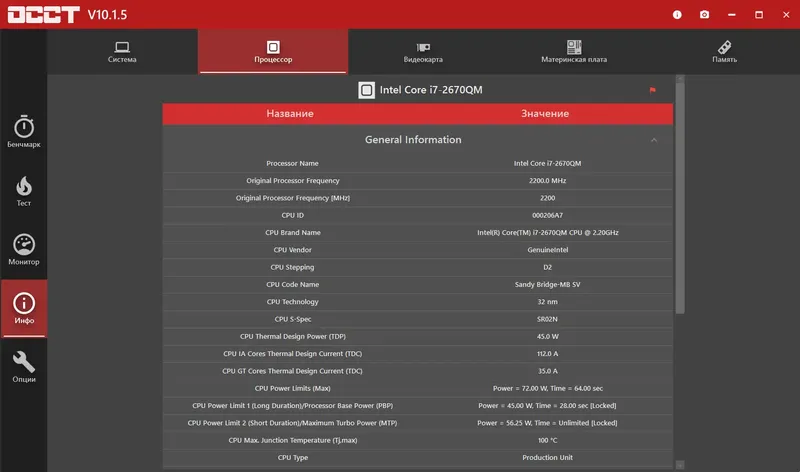Image resolution: width=800 pixels, height=472 pixels.
Task: Click the Название column header
Action: [290, 114]
